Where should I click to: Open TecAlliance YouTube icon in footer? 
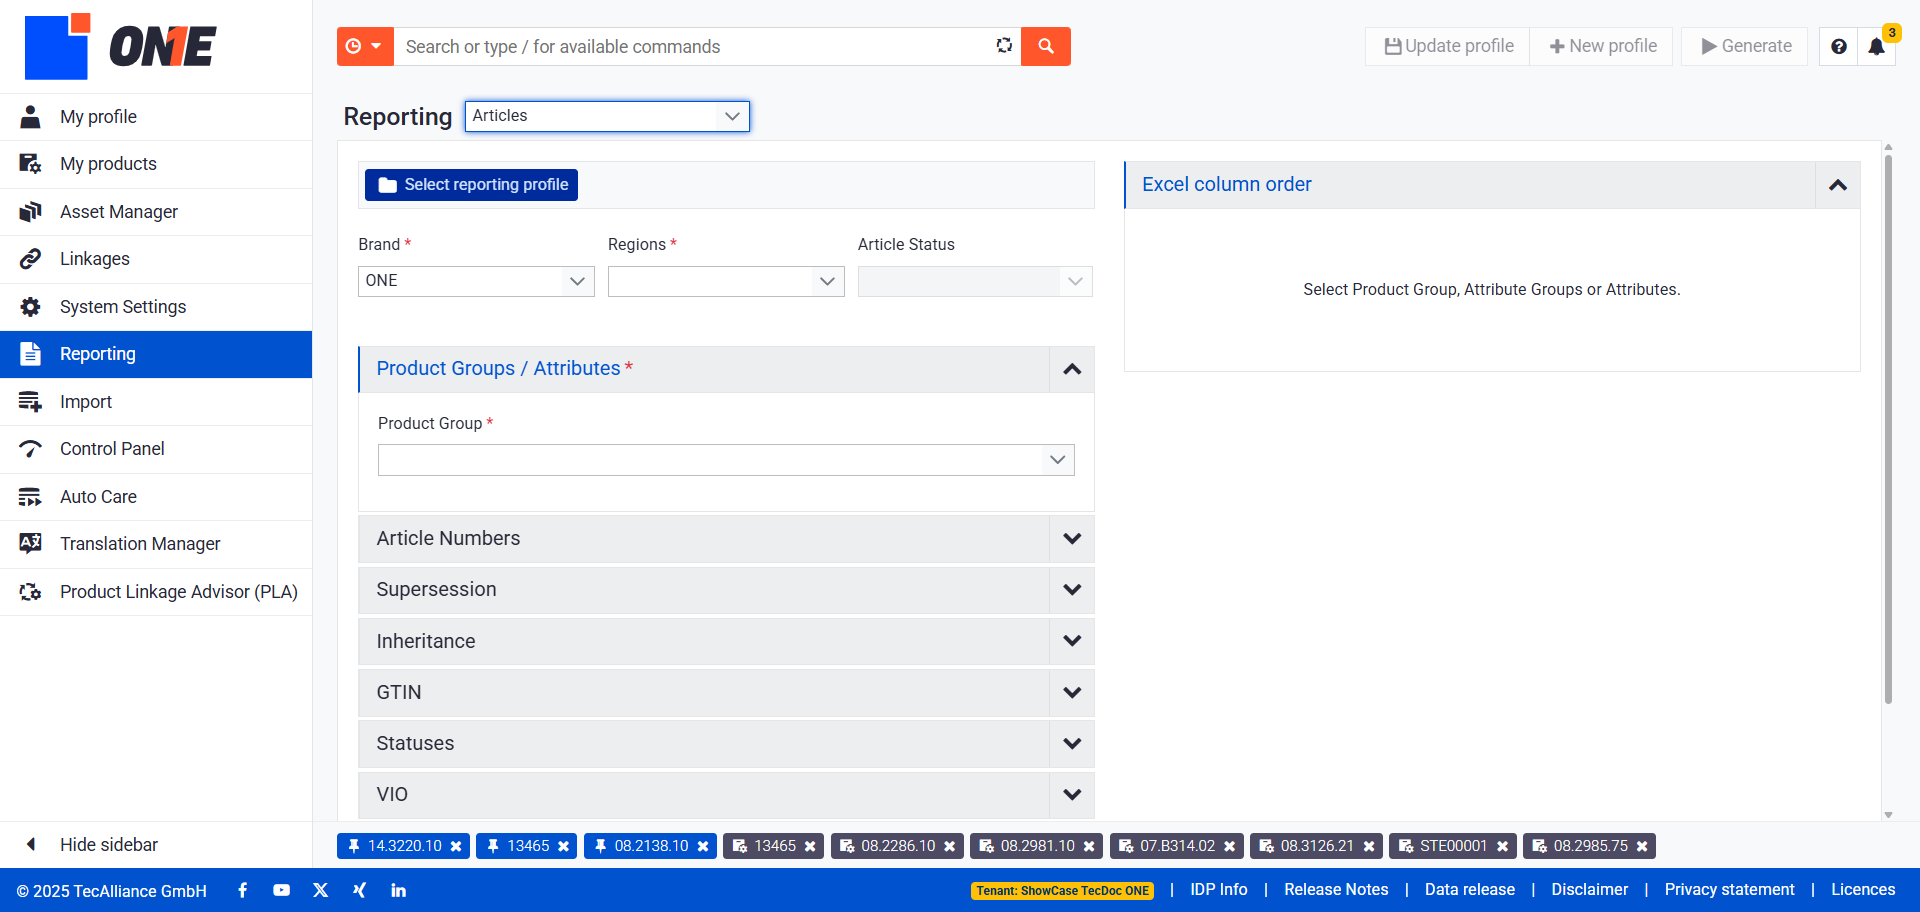pyautogui.click(x=281, y=890)
